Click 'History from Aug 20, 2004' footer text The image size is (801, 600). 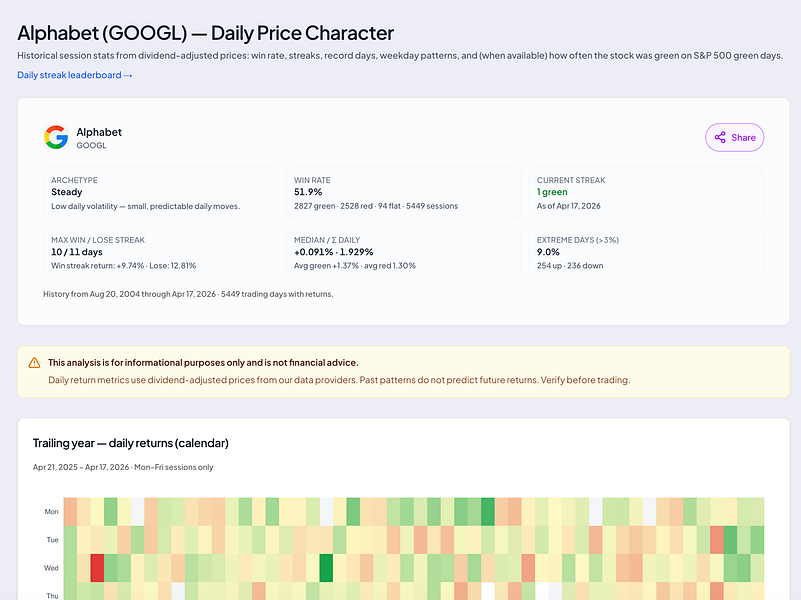[91, 294]
